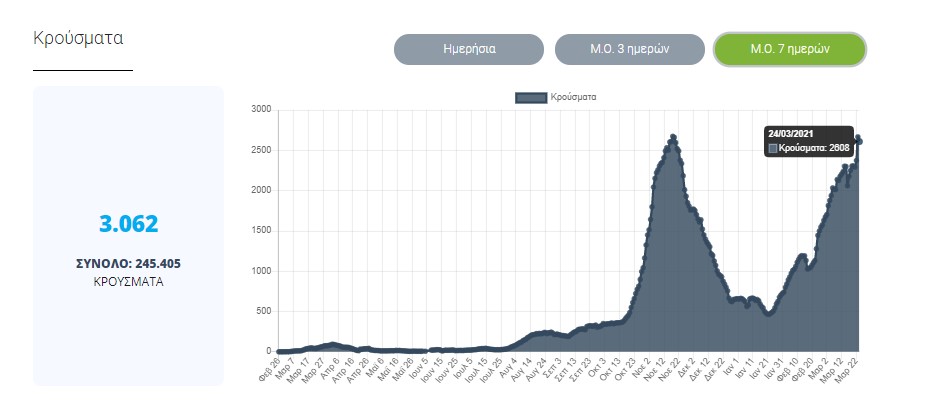Click the Ιαν 1 x-axis date label
Image resolution: width=927 pixels, height=417 pixels.
(x=731, y=367)
